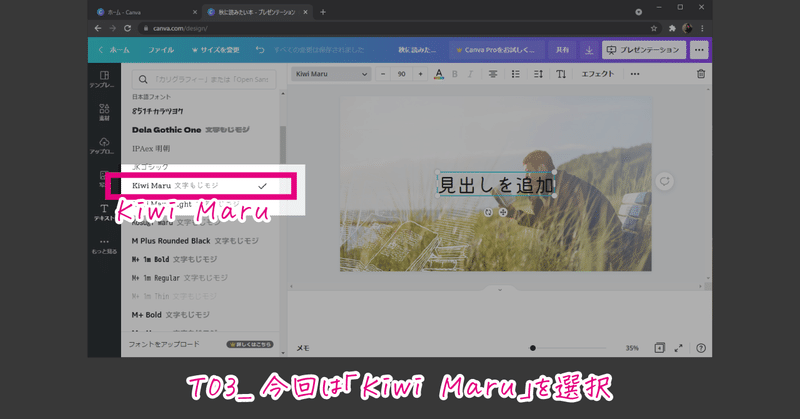Open the Templates sidebar panel

pyautogui.click(x=104, y=79)
